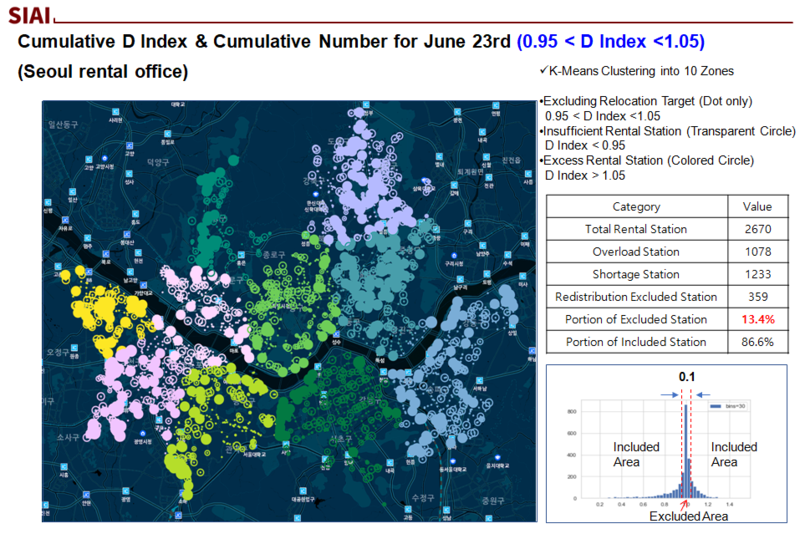Click the SIAI logo in the header
The height and width of the screenshot is (534, 800).
[x=29, y=15]
